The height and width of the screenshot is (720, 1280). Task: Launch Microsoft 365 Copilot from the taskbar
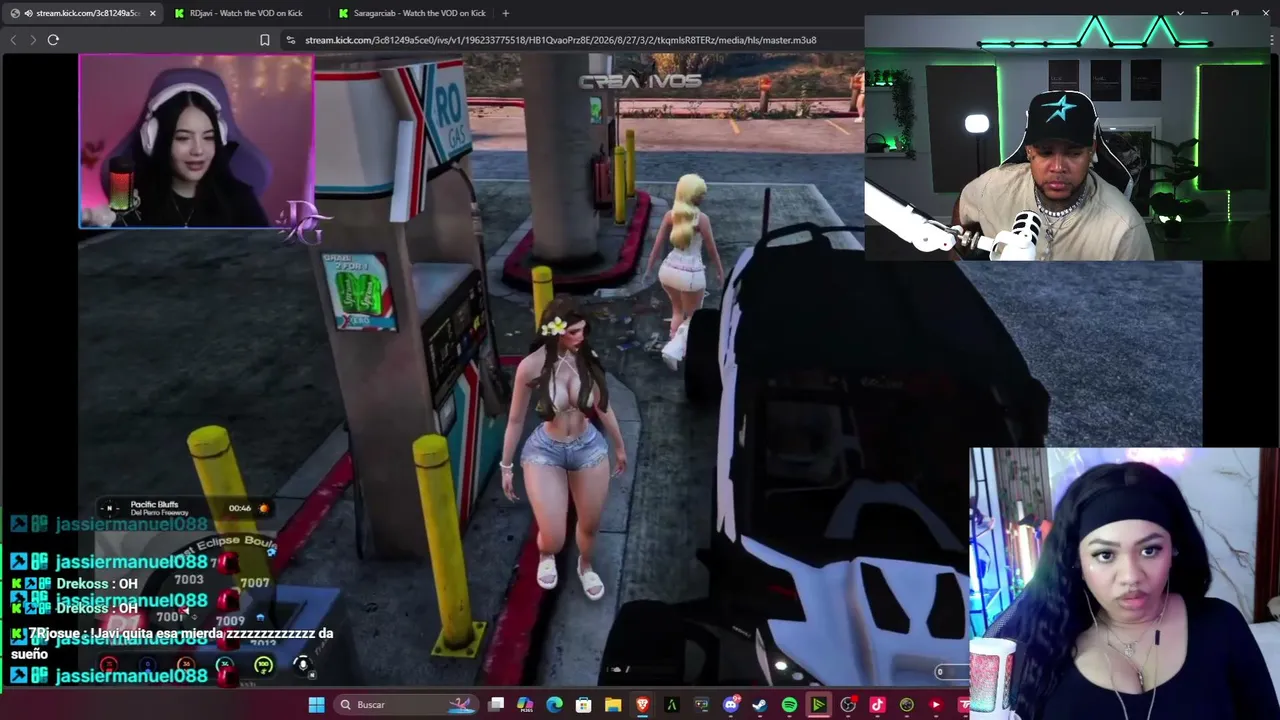click(525, 705)
